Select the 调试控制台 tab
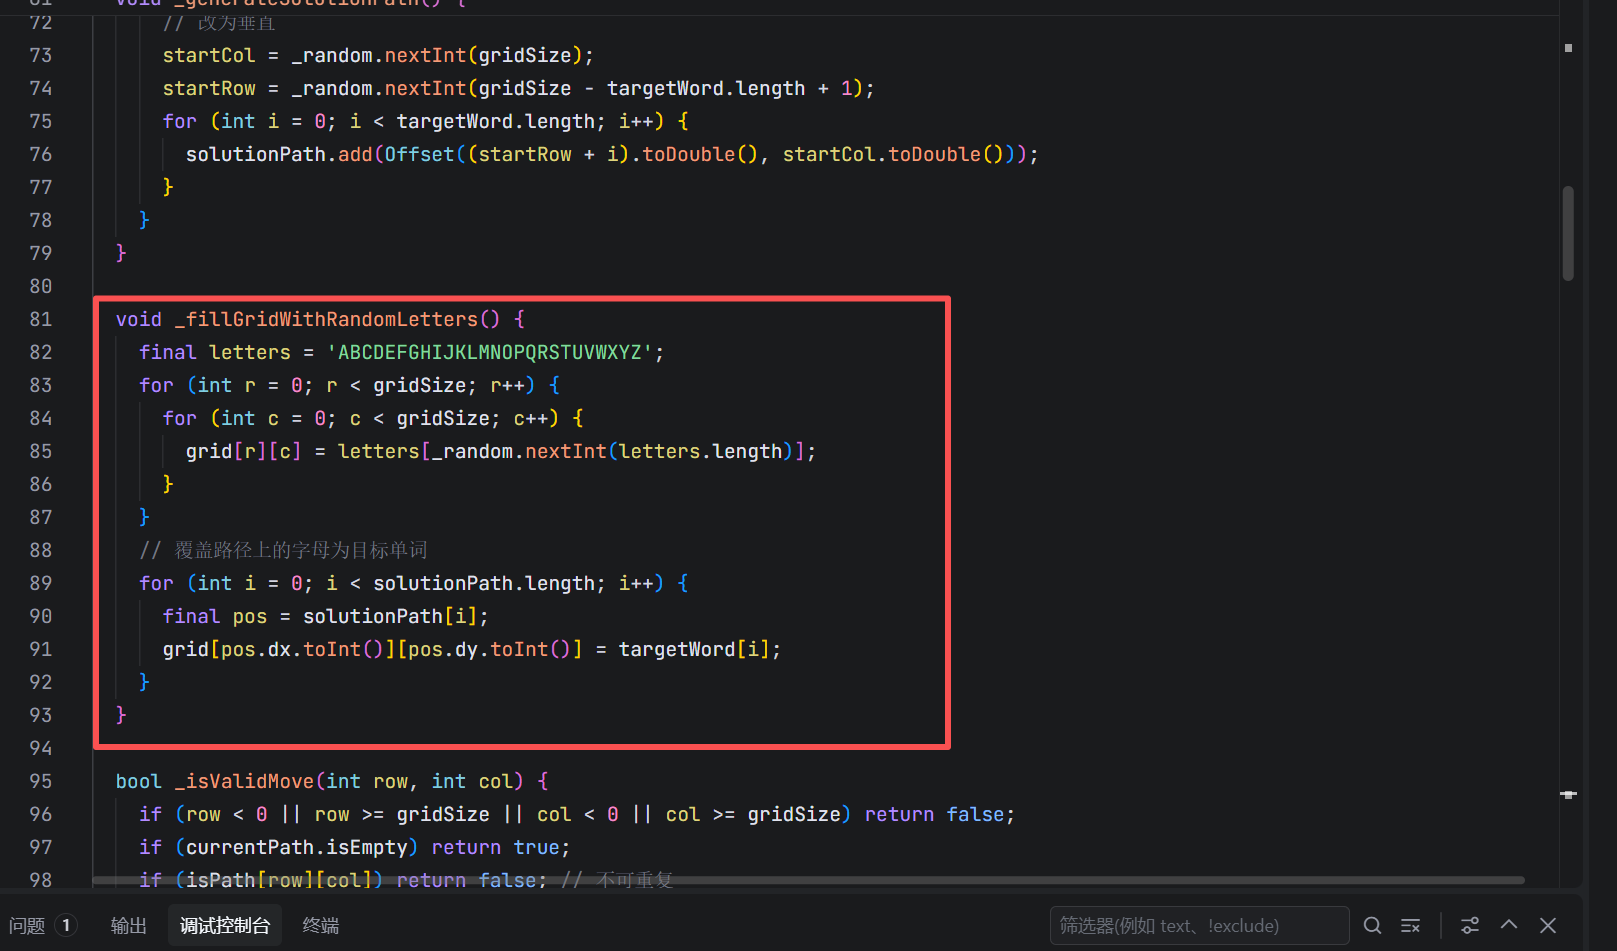 click(x=225, y=926)
